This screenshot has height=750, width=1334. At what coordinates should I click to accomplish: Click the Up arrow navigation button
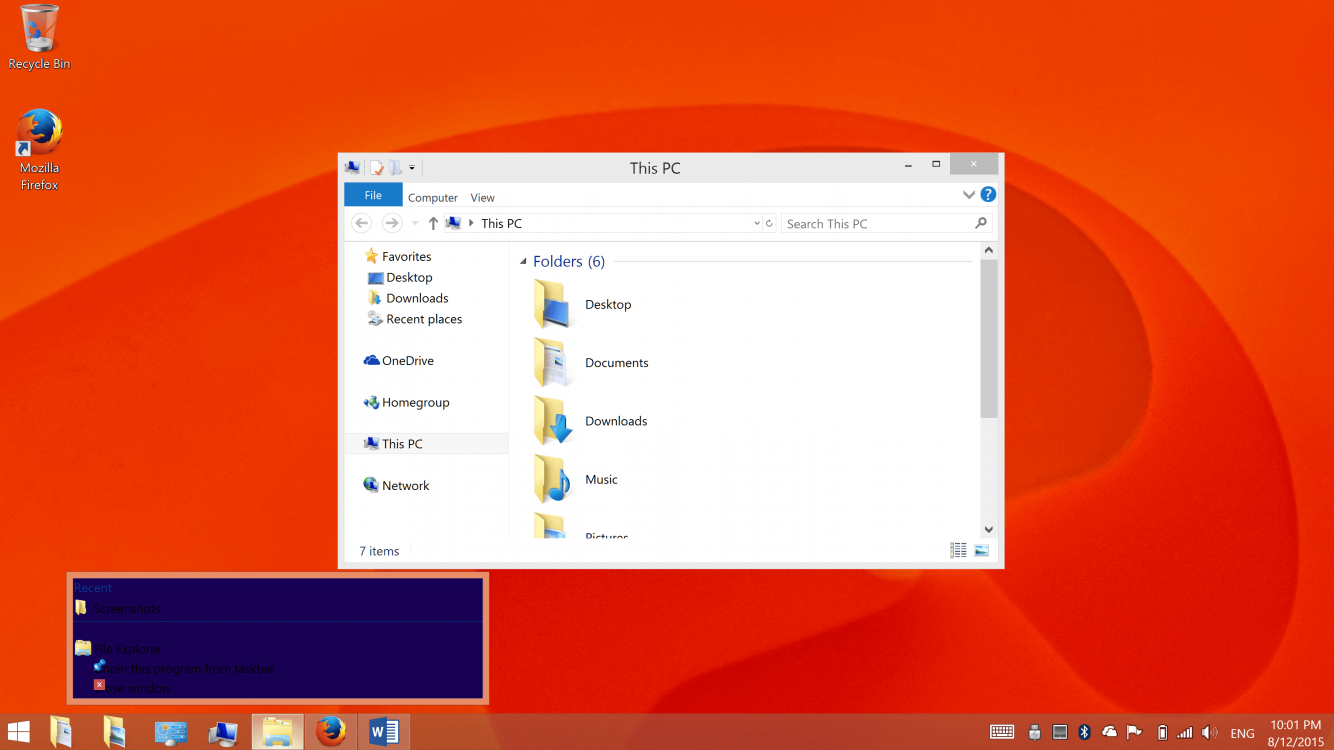click(433, 224)
